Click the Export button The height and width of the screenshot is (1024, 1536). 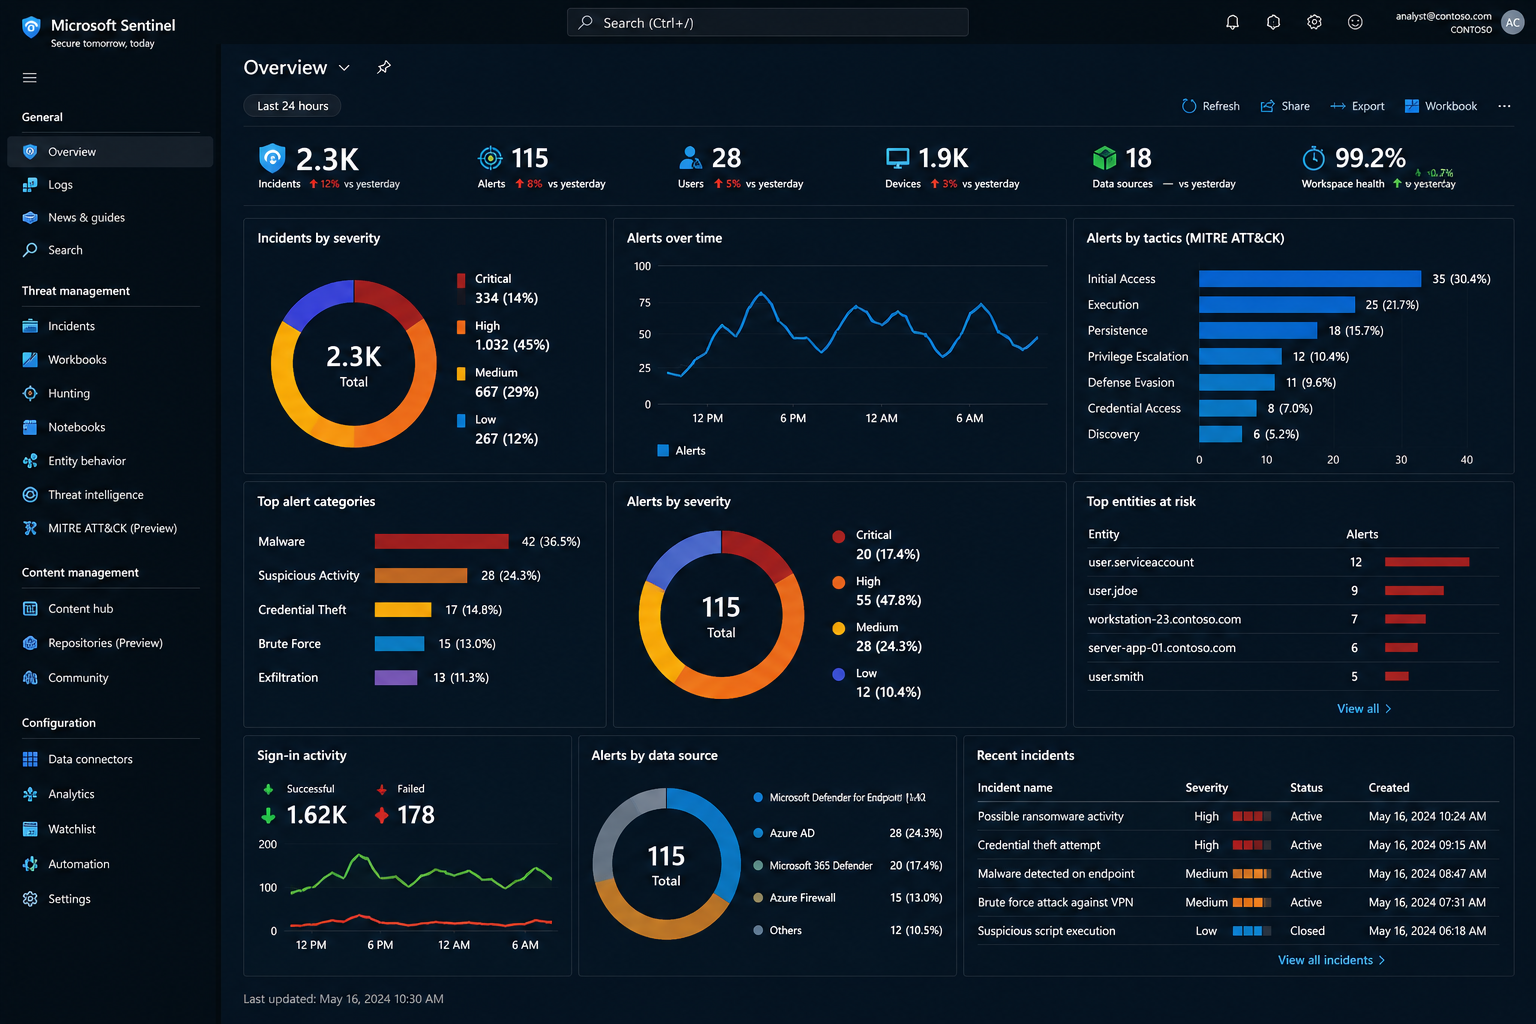click(x=1357, y=106)
